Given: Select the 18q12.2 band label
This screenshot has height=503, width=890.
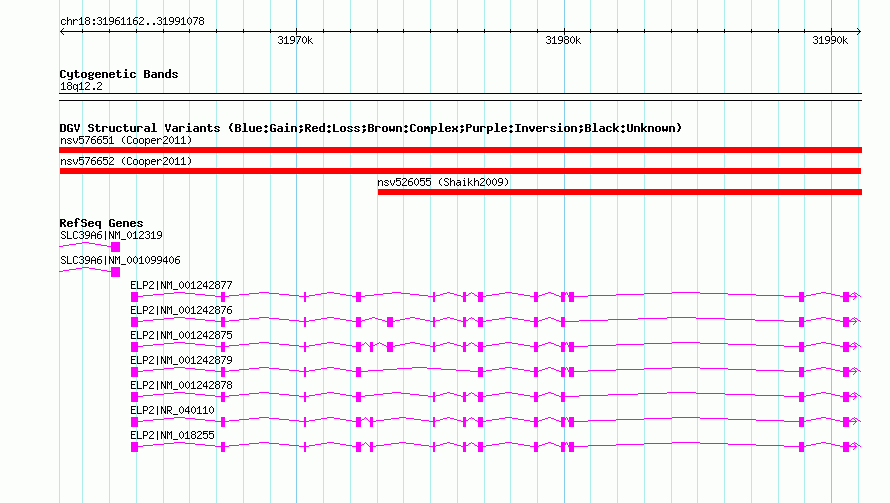Looking at the screenshot, I should tap(81, 86).
